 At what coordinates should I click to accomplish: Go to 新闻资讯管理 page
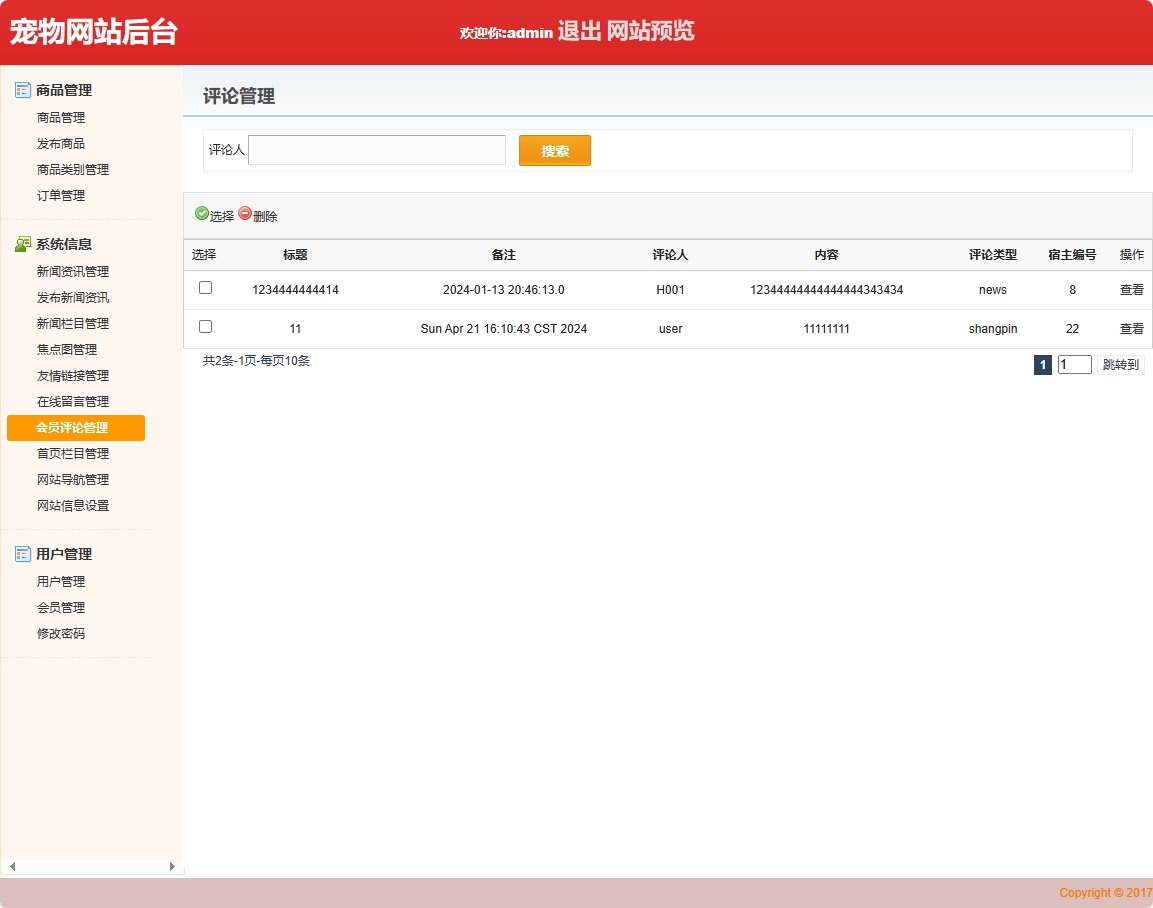coord(73,272)
